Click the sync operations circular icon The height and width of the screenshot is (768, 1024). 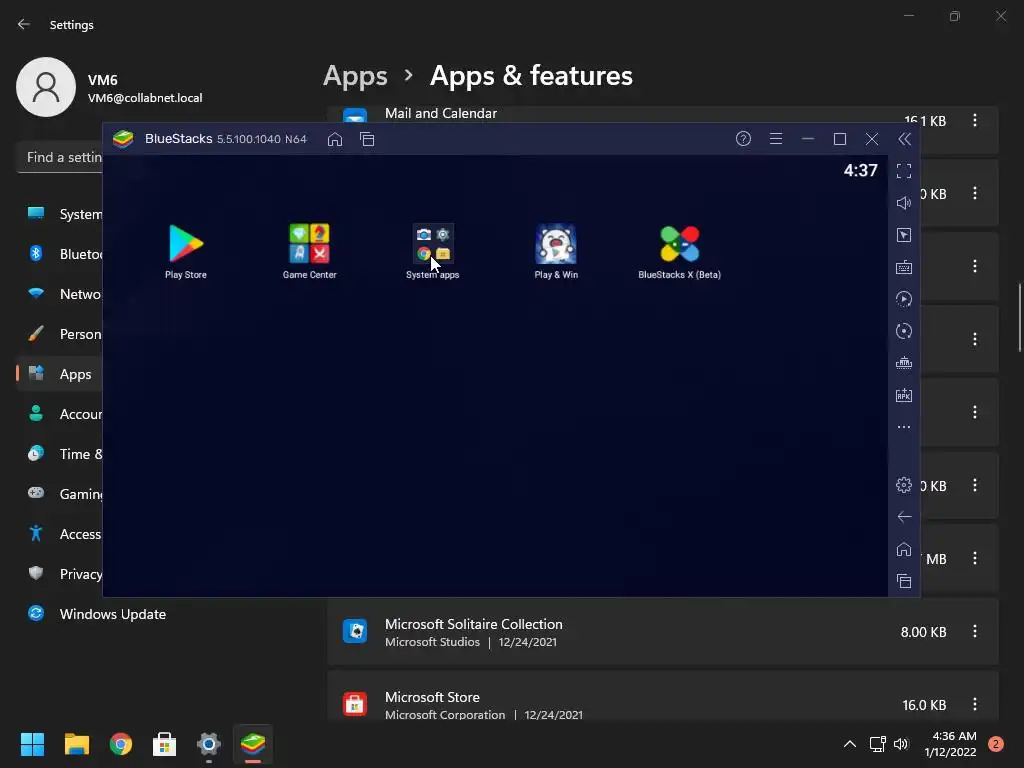pos(904,331)
